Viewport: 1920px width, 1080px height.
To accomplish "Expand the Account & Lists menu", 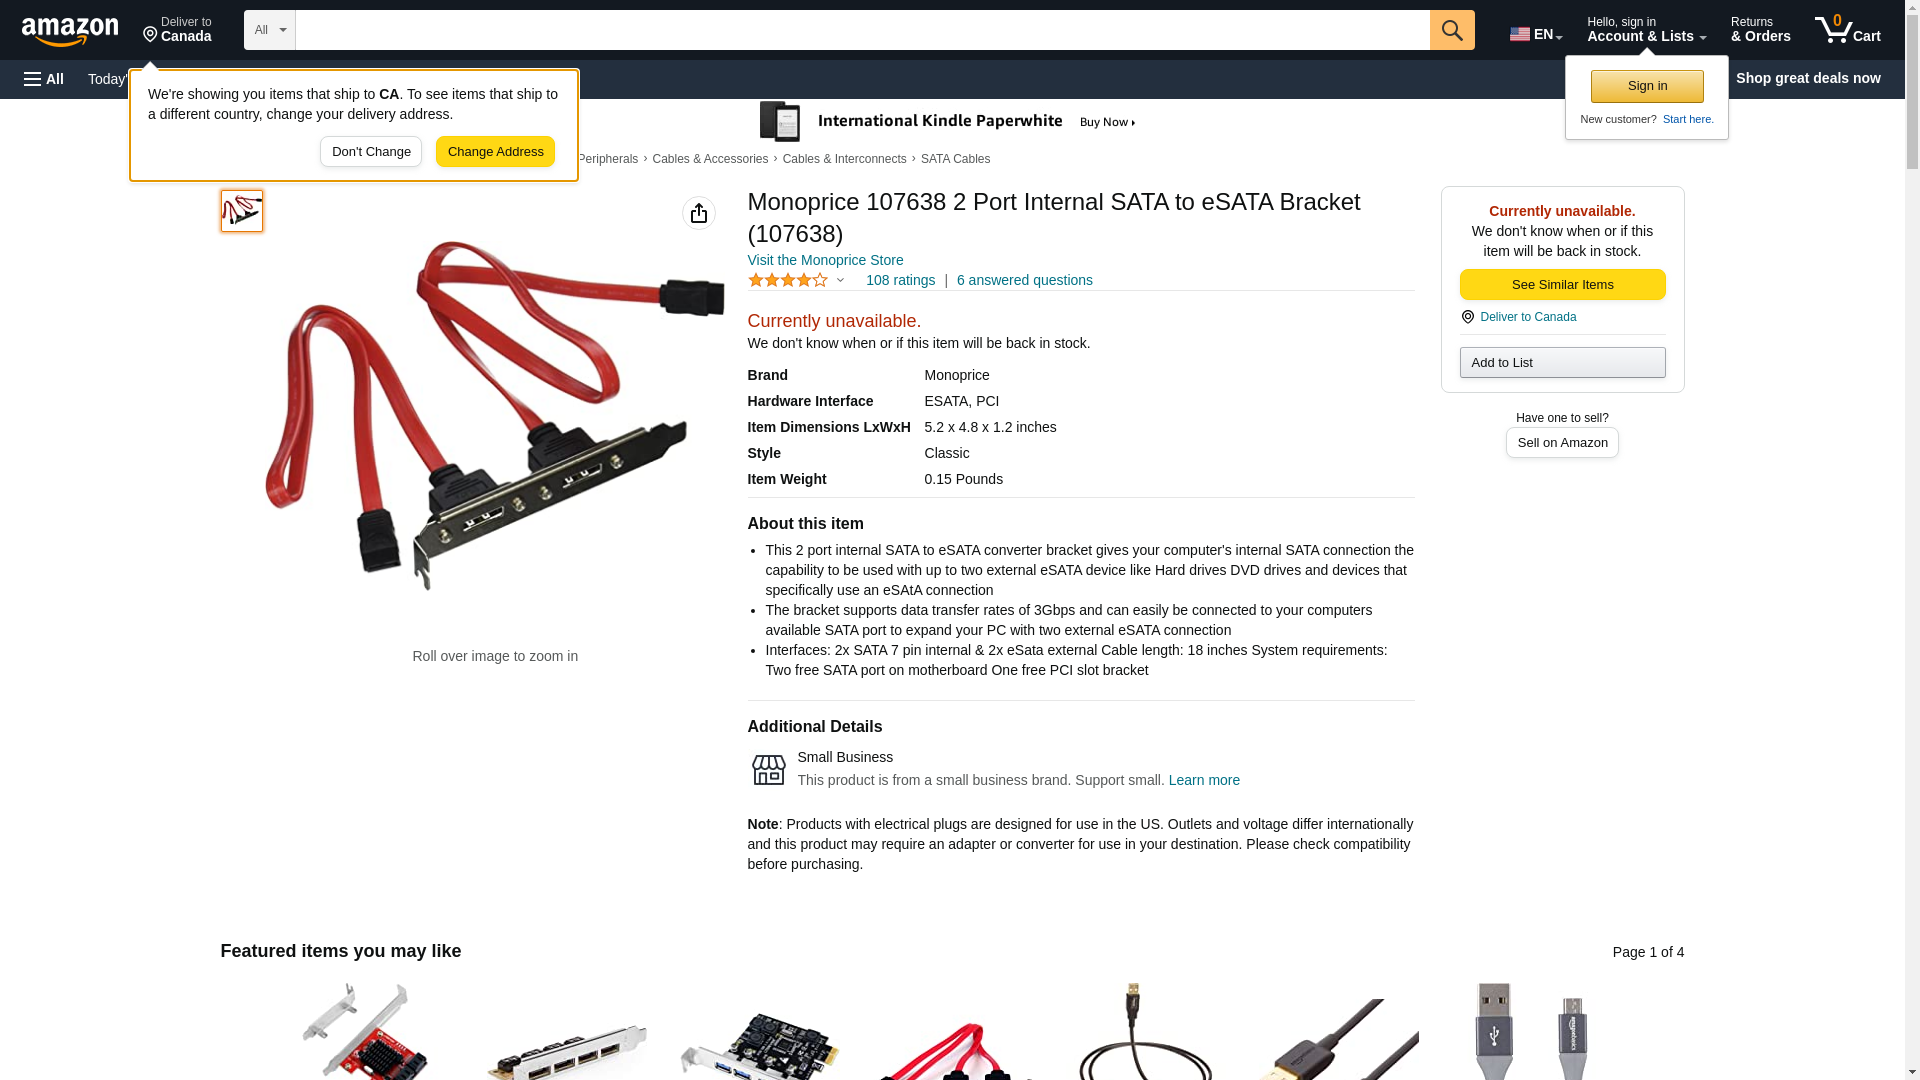I will (x=1646, y=30).
